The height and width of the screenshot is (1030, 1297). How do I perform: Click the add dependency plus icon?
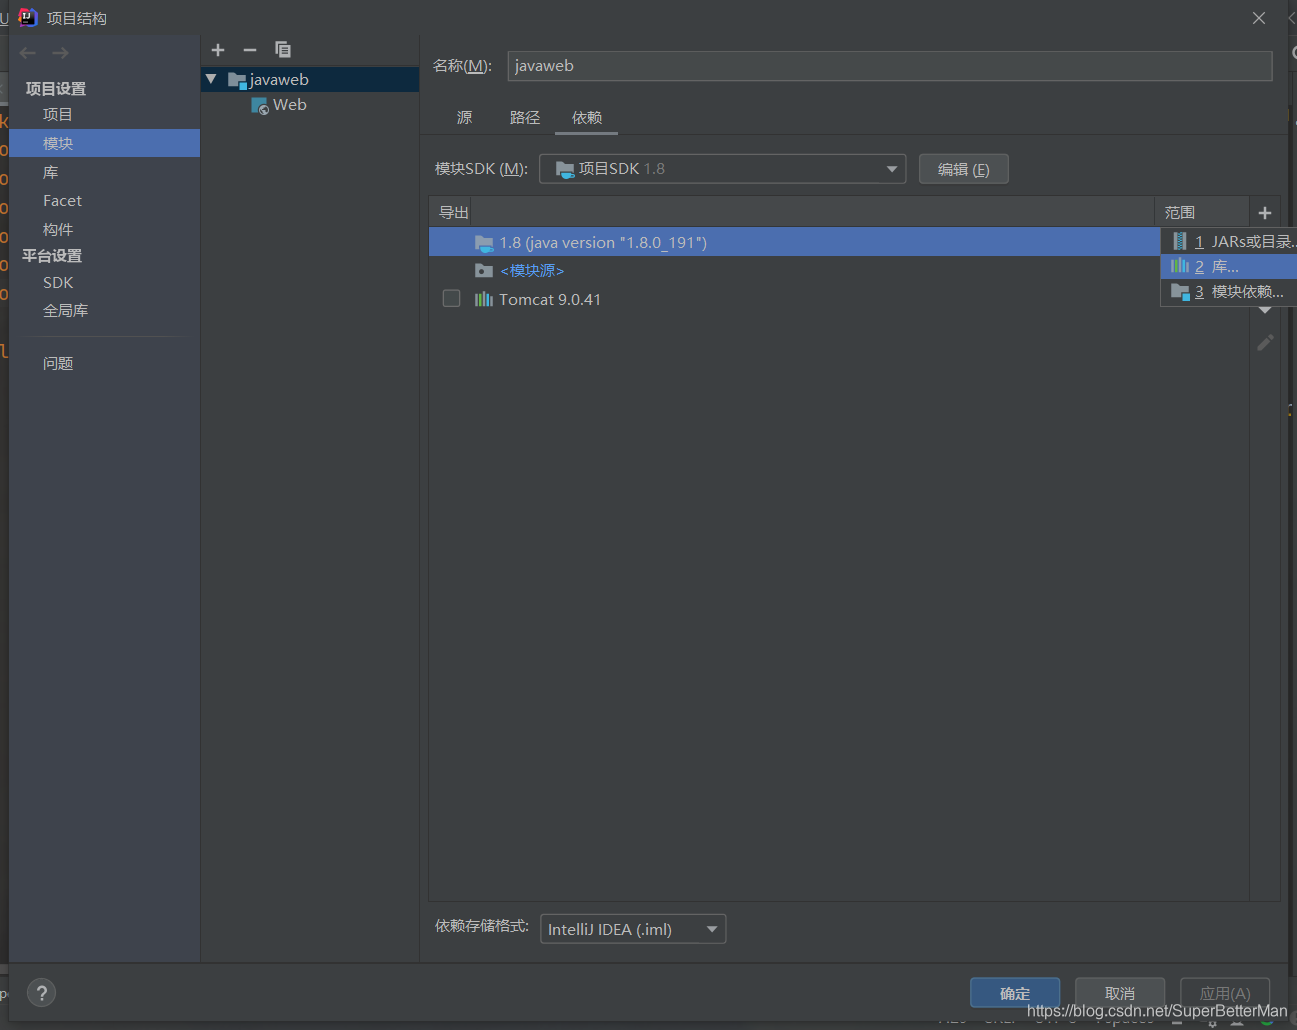tap(1265, 213)
